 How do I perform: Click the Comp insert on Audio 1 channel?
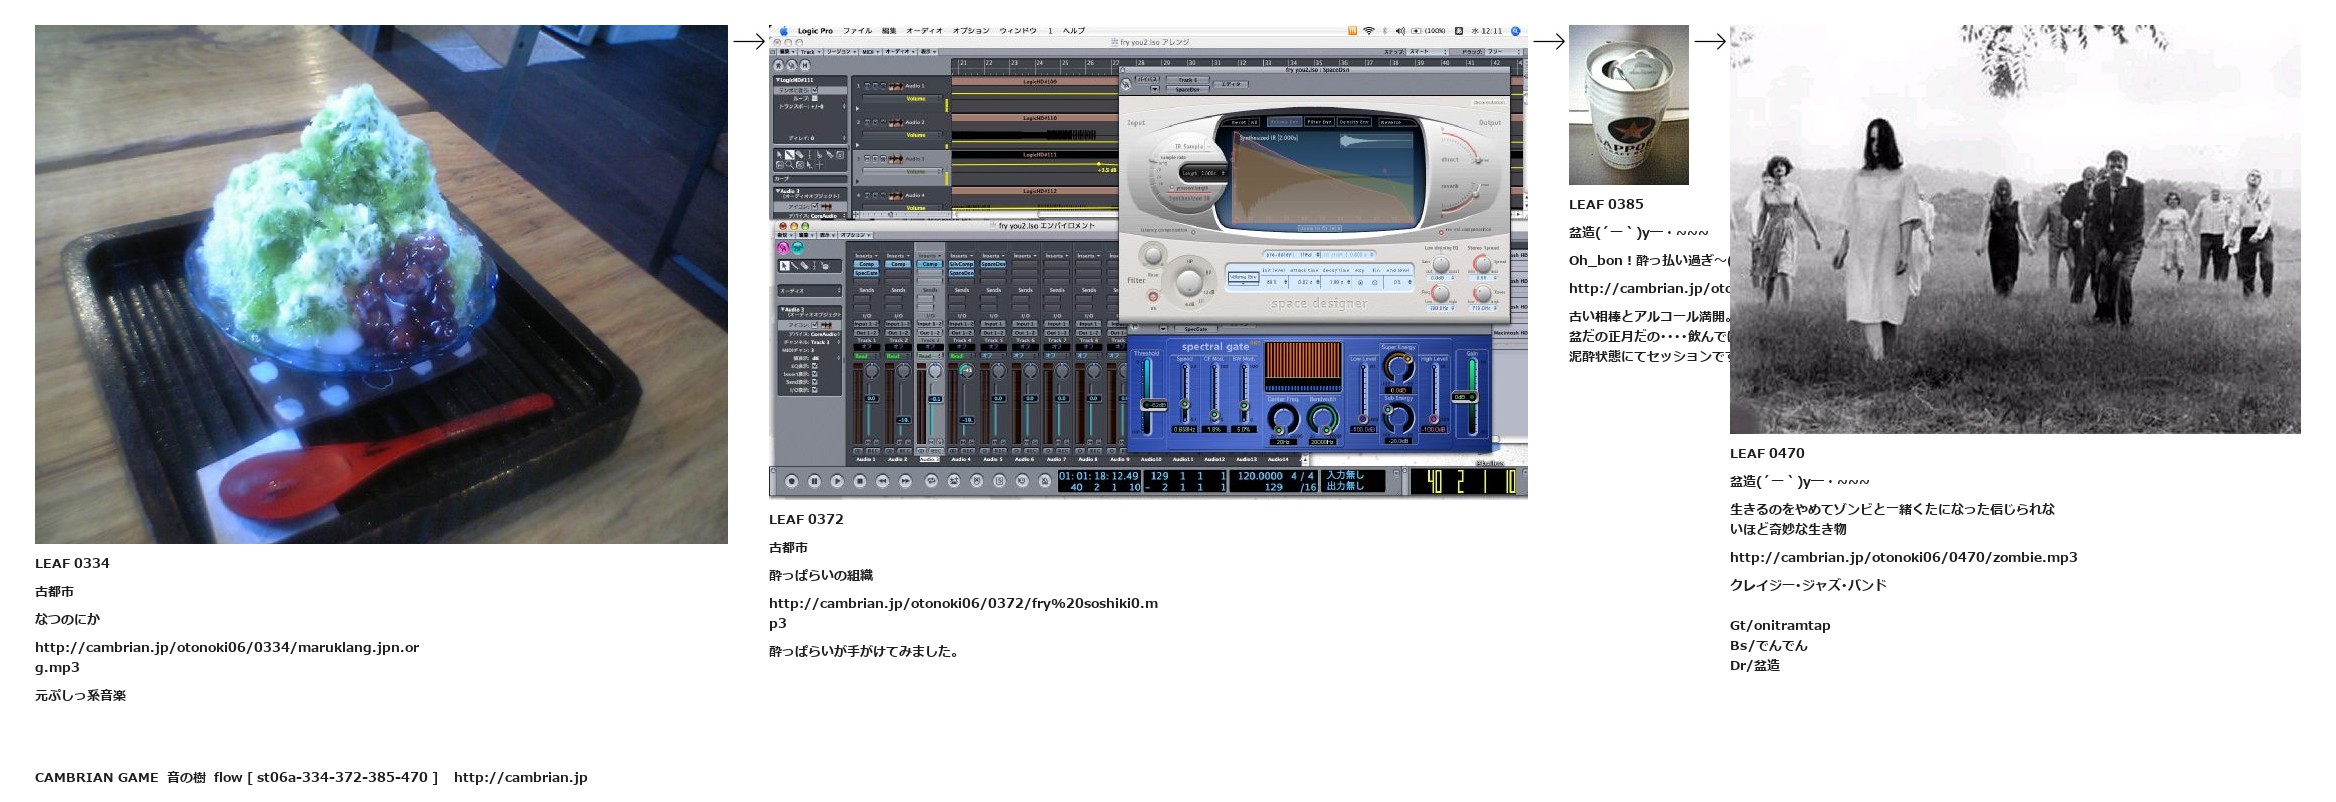click(x=866, y=264)
